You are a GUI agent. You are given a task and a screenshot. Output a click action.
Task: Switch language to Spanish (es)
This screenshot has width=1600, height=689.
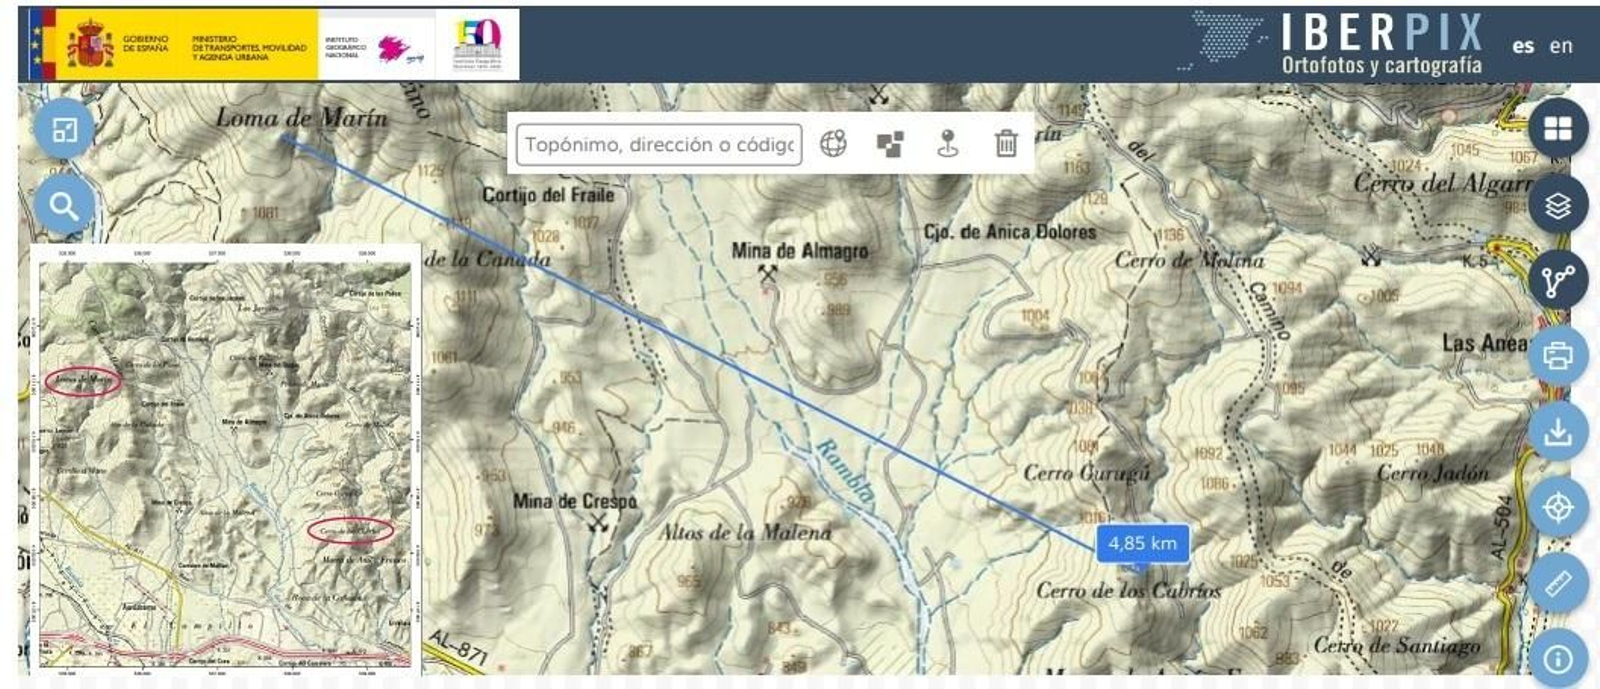[1523, 46]
